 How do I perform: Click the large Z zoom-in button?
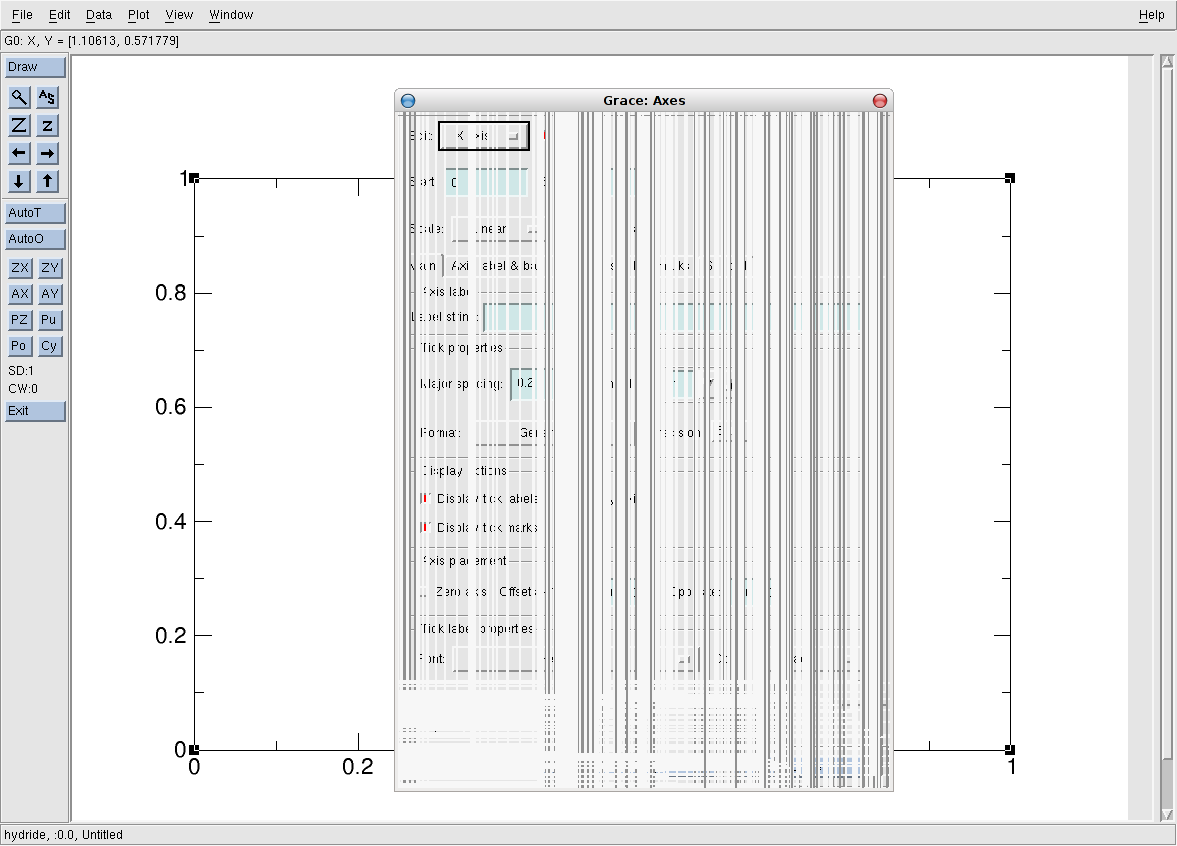[x=19, y=125]
